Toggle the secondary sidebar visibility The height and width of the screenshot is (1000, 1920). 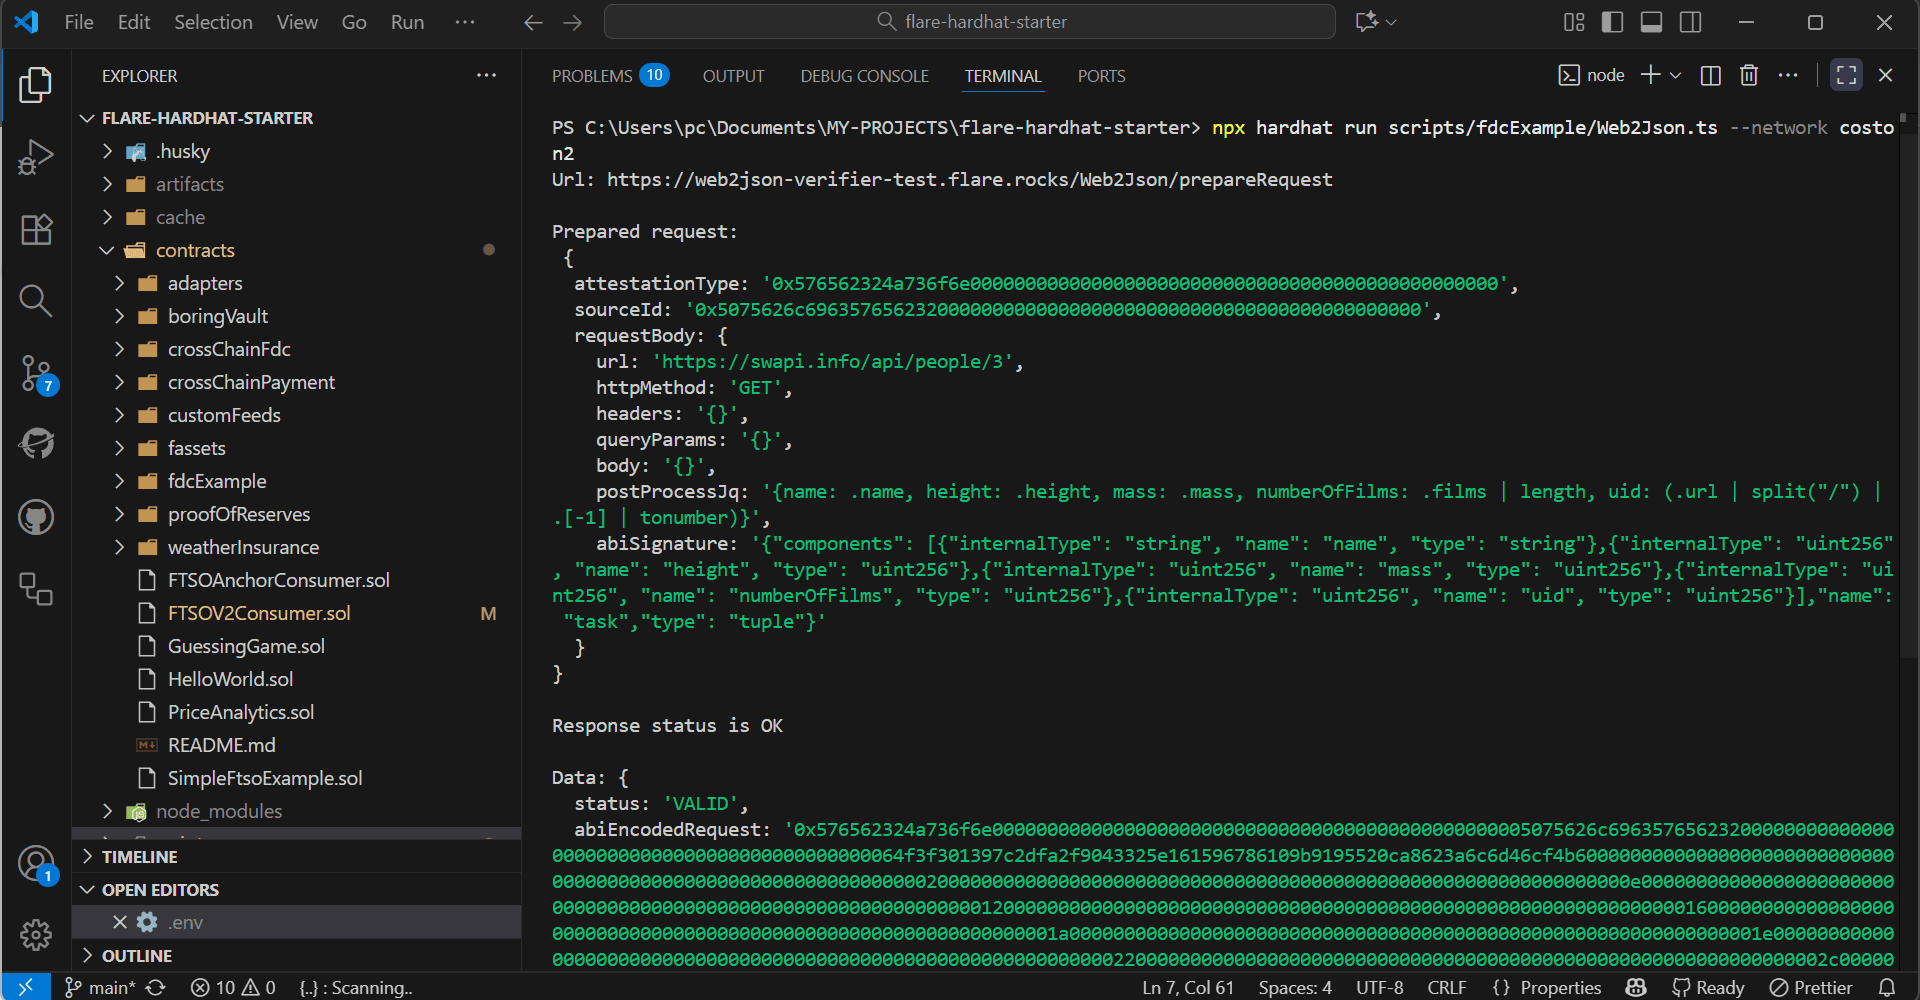pyautogui.click(x=1691, y=21)
